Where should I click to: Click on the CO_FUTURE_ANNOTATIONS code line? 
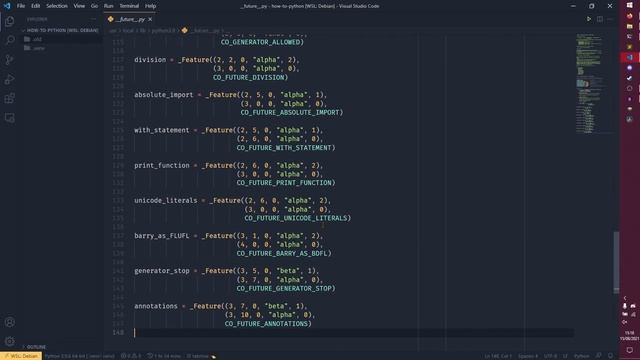coord(268,324)
